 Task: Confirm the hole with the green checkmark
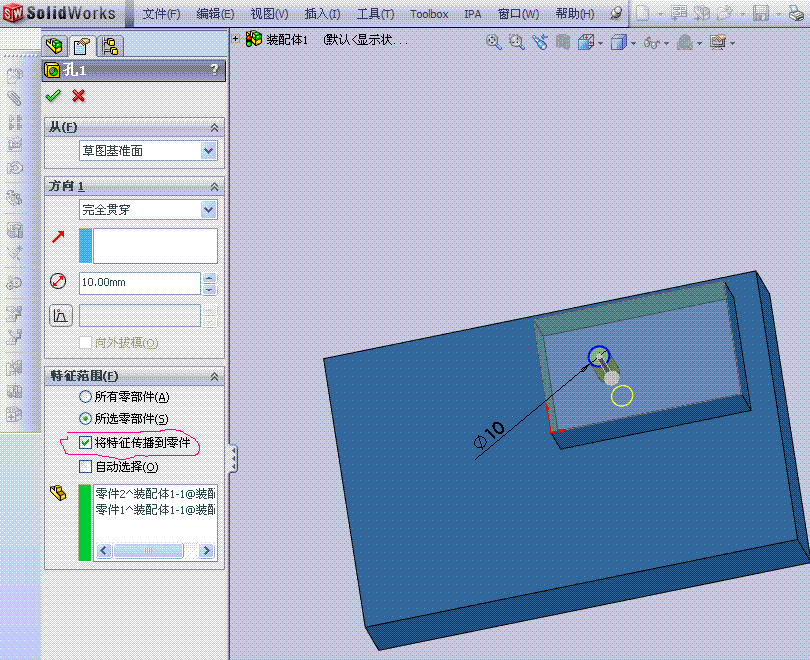tap(53, 96)
